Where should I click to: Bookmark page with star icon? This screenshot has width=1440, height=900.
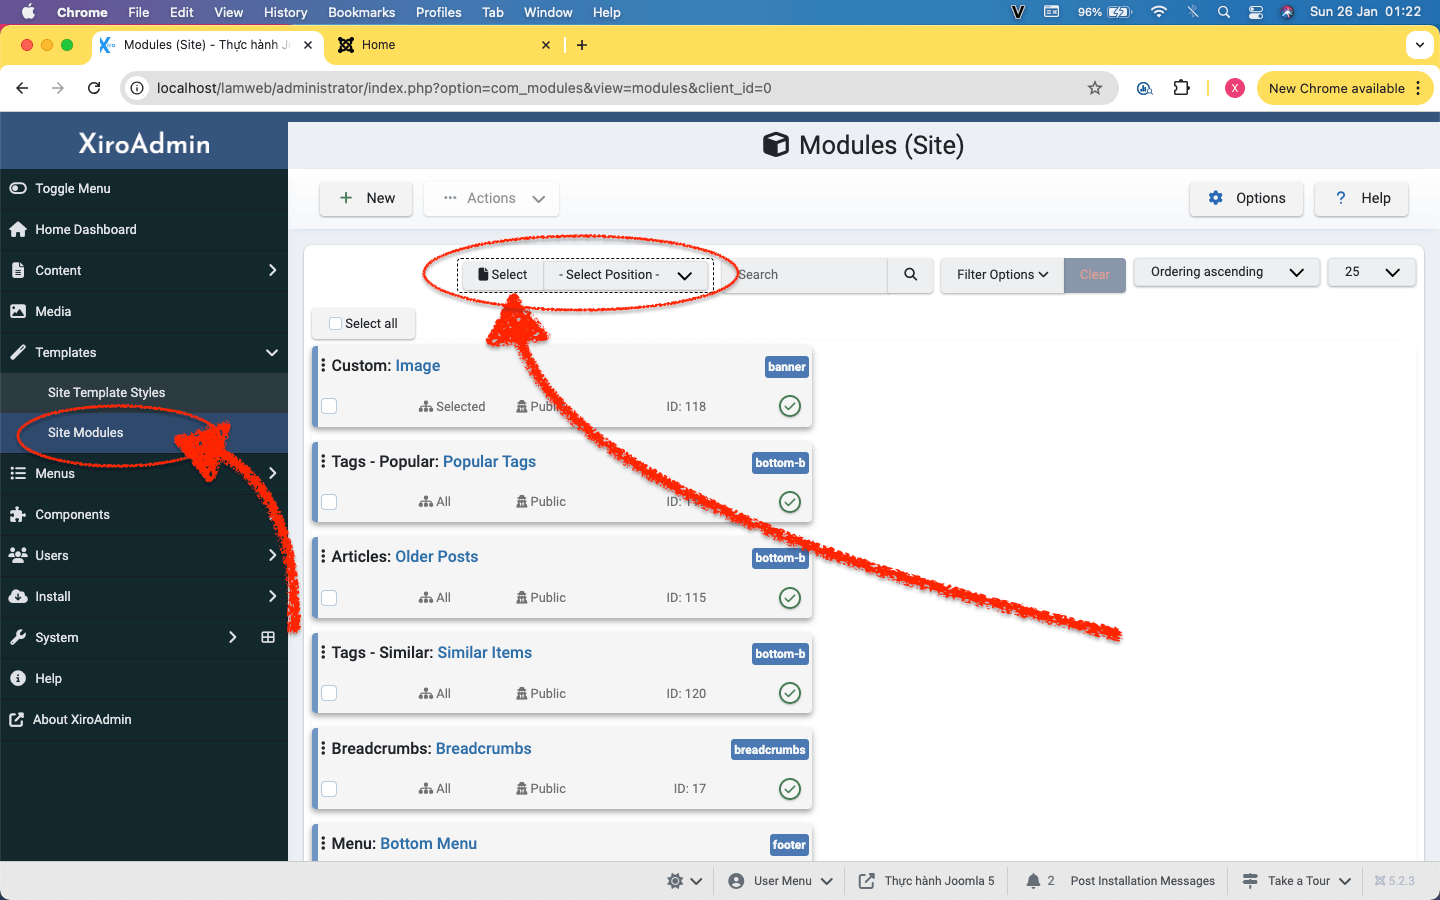[x=1095, y=88]
